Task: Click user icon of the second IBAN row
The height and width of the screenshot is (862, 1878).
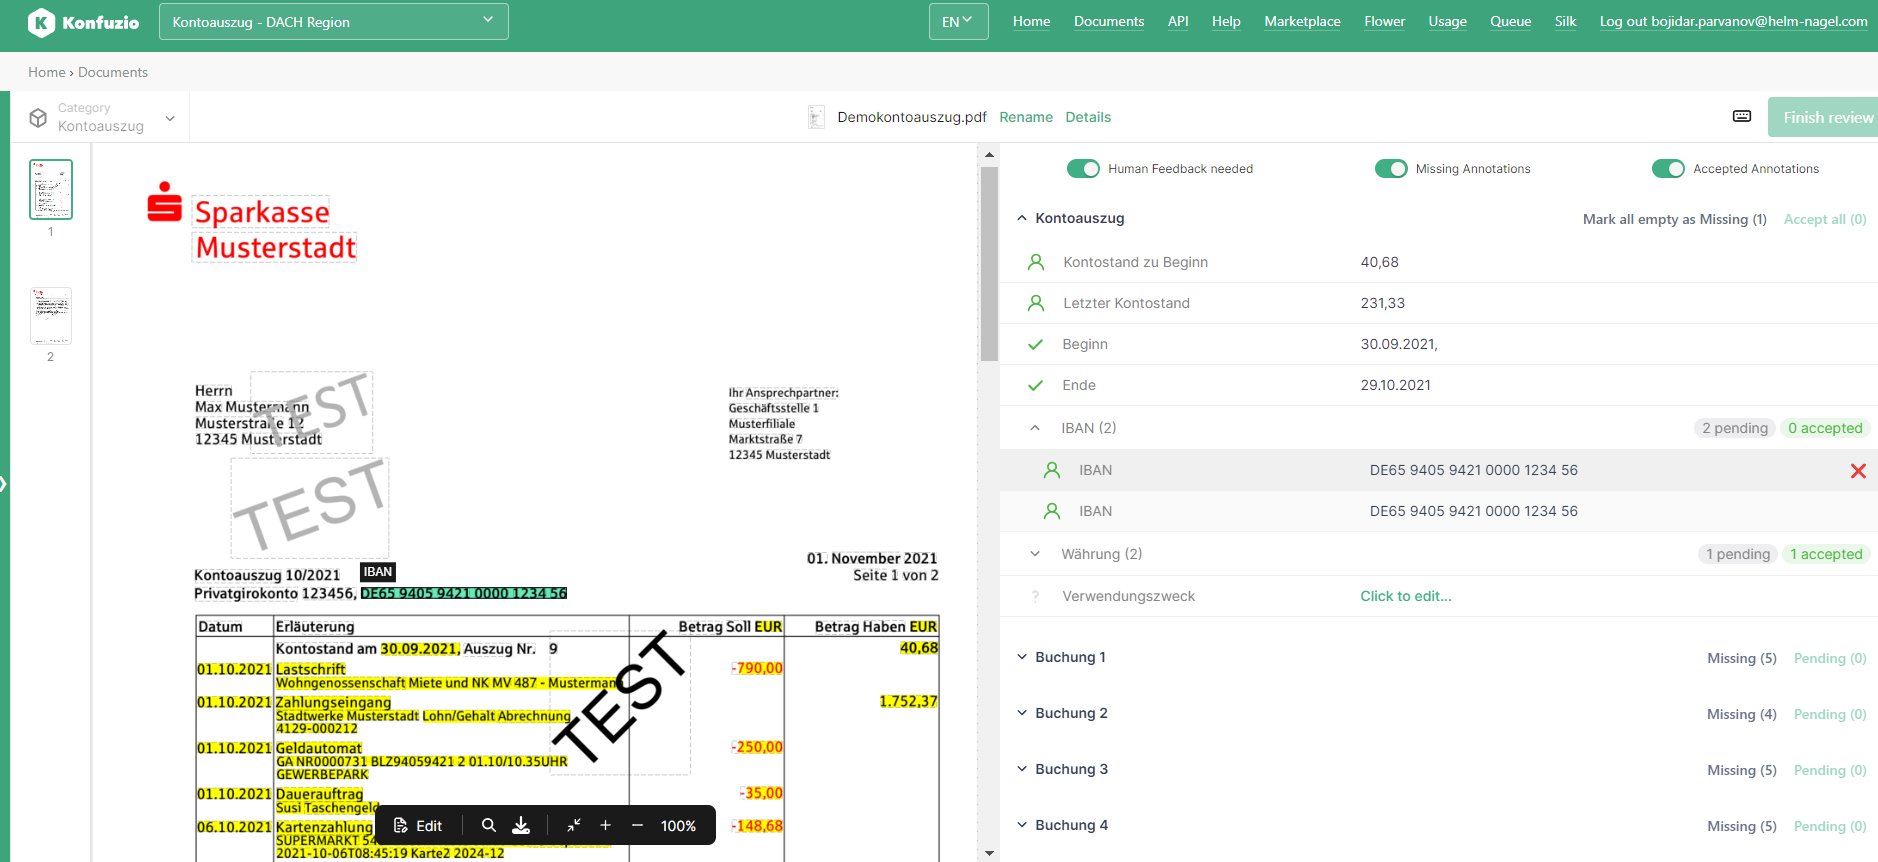Action: pos(1052,511)
